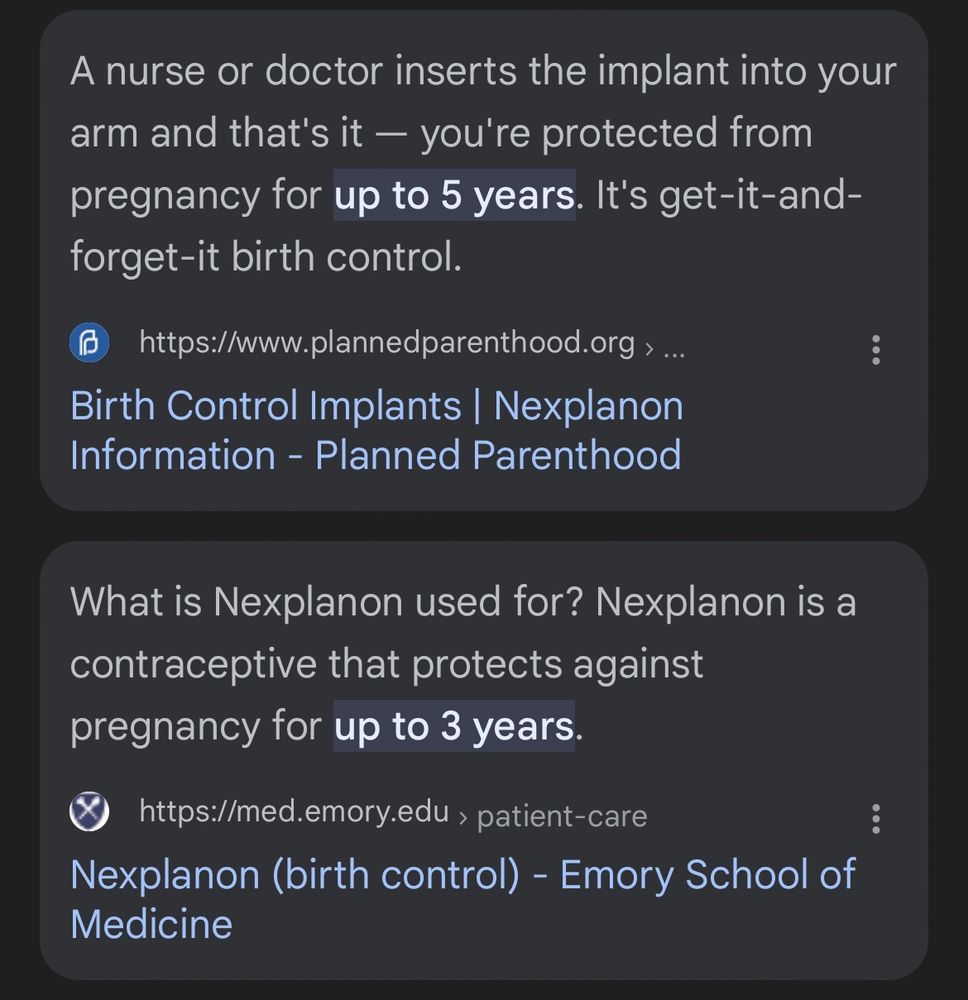The width and height of the screenshot is (968, 1000).
Task: Click the "Information - Planned Parenthood" title line
Action: pos(376,456)
